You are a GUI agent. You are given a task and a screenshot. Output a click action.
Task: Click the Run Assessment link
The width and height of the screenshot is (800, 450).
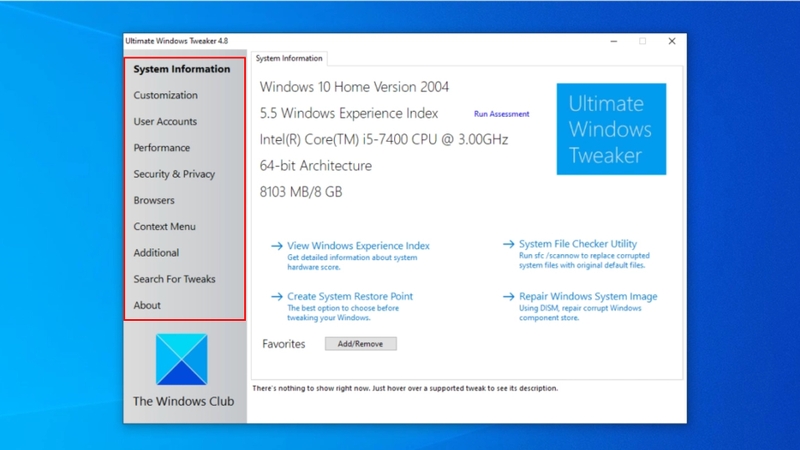[x=502, y=114]
